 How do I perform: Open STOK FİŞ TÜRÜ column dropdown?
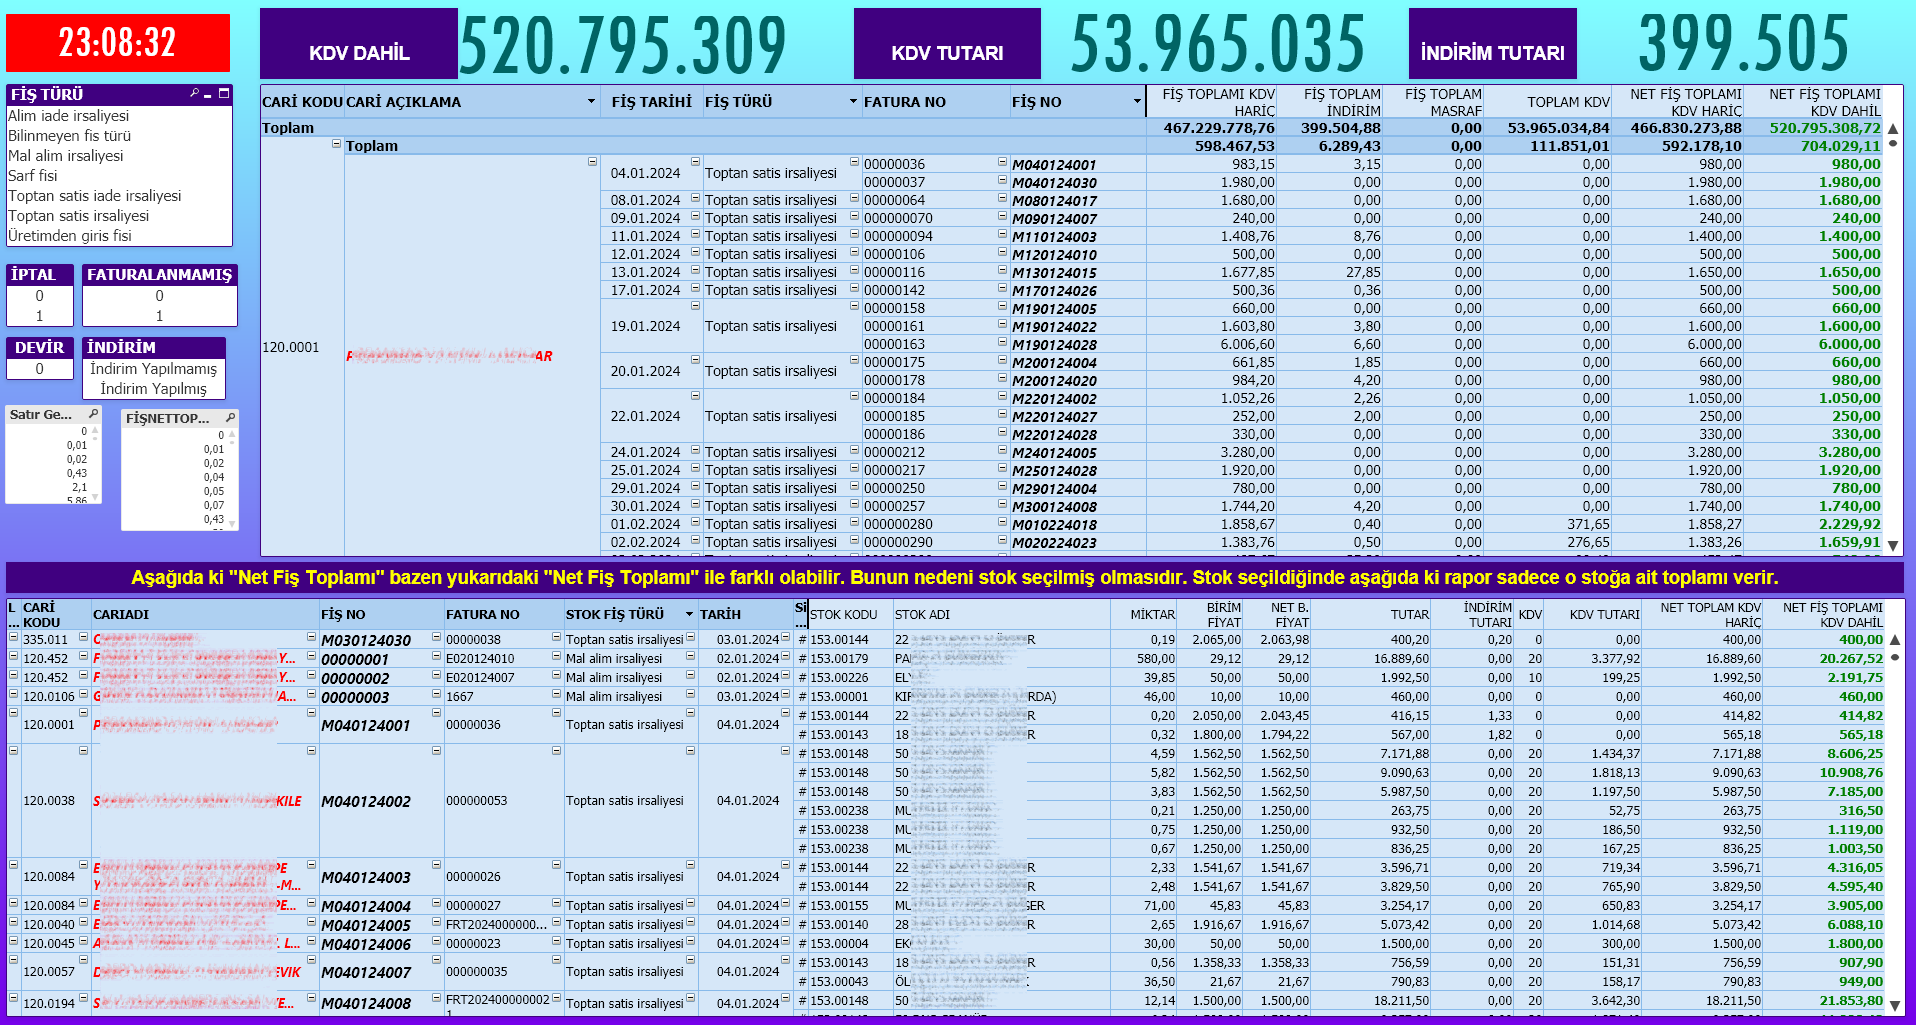(x=689, y=614)
